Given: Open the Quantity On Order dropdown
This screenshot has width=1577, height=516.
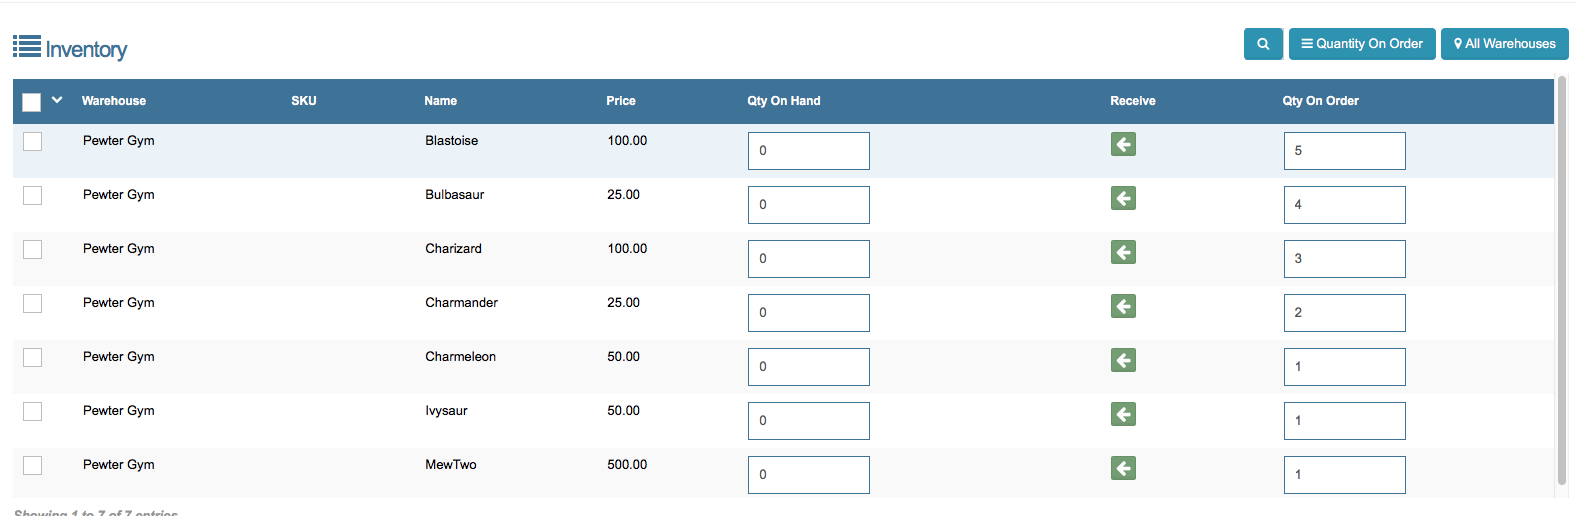Looking at the screenshot, I should [1362, 44].
